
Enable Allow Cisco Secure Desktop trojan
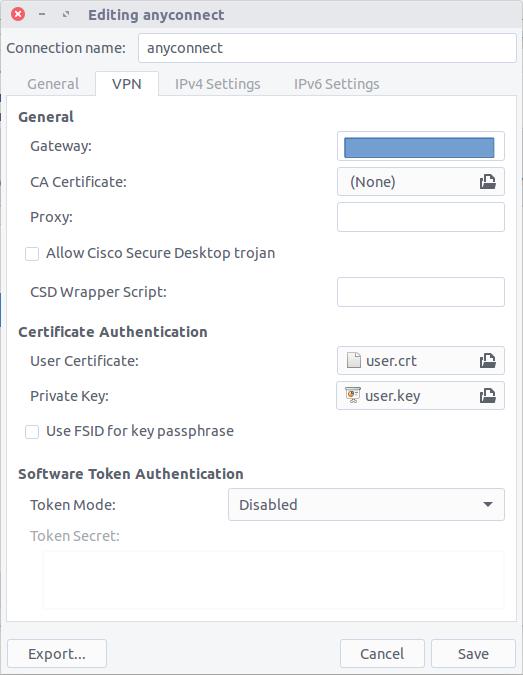pos(32,254)
